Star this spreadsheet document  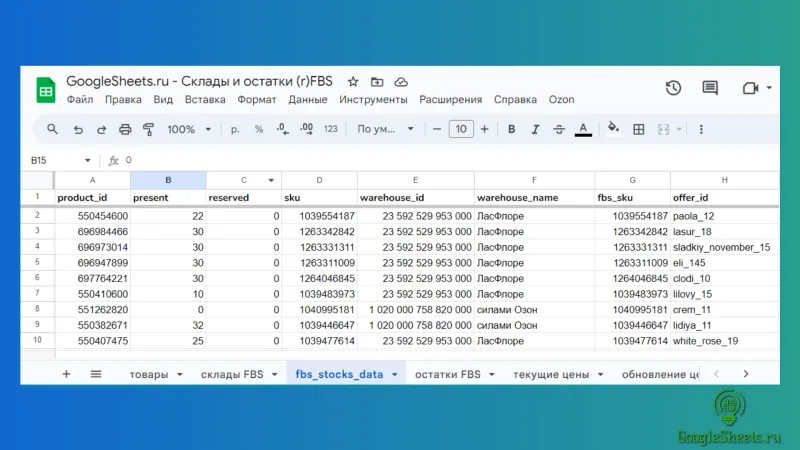[353, 81]
